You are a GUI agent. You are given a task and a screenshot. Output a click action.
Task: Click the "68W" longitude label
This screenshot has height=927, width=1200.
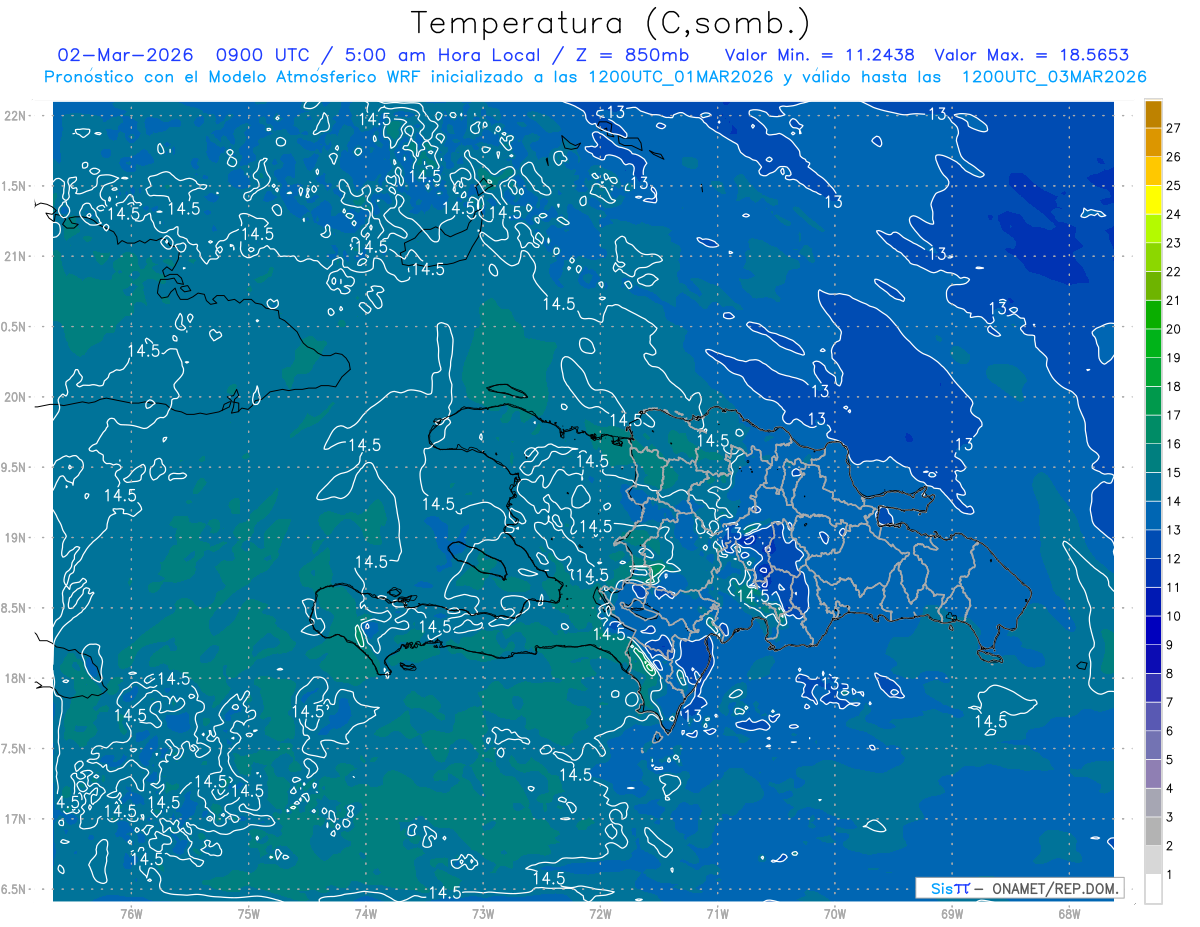(1069, 914)
